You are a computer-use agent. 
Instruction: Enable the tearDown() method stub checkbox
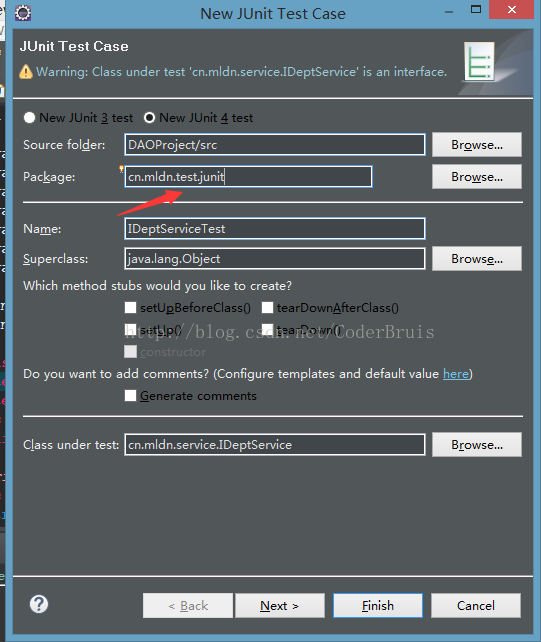coord(267,330)
